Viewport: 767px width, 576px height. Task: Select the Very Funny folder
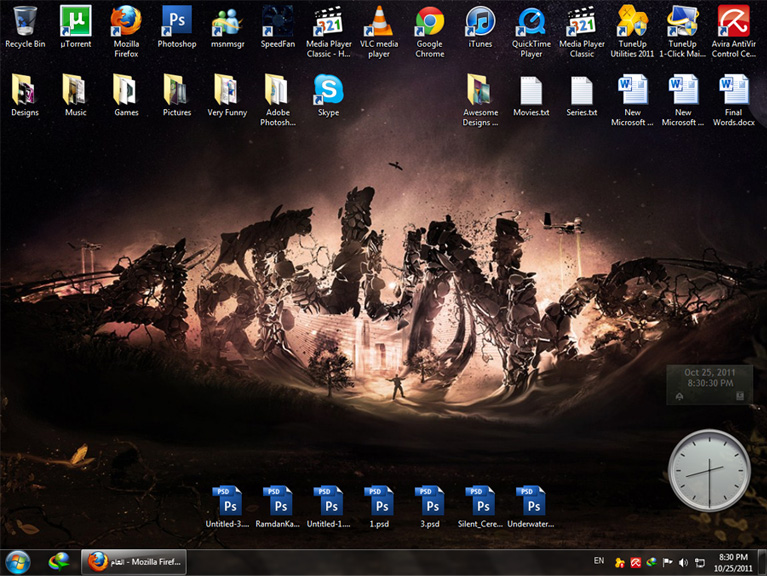[x=227, y=95]
